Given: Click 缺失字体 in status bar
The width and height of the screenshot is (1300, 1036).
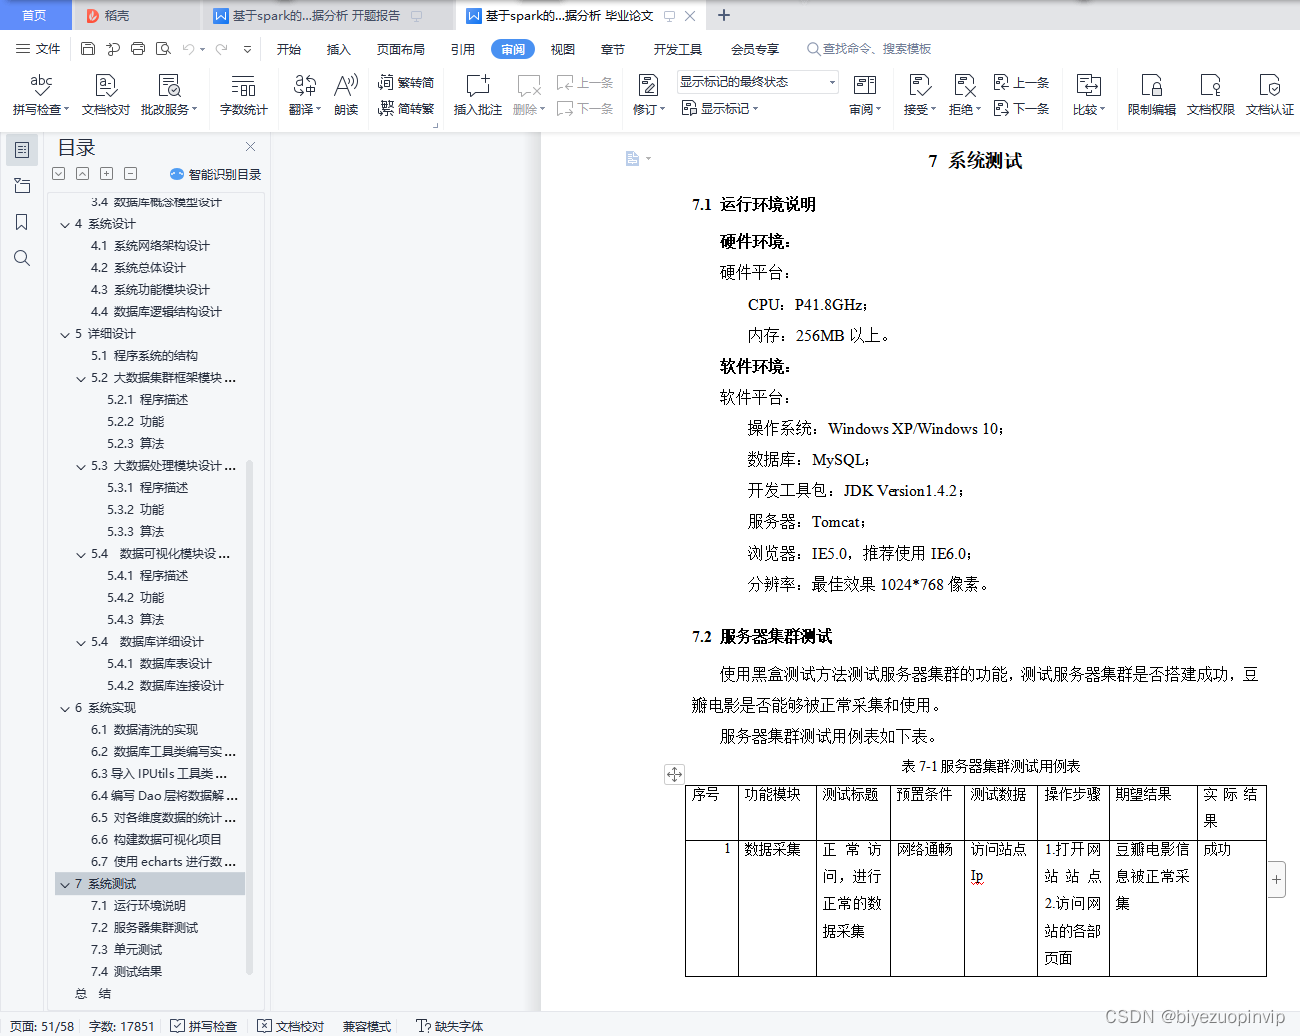Looking at the screenshot, I should tap(450, 1026).
